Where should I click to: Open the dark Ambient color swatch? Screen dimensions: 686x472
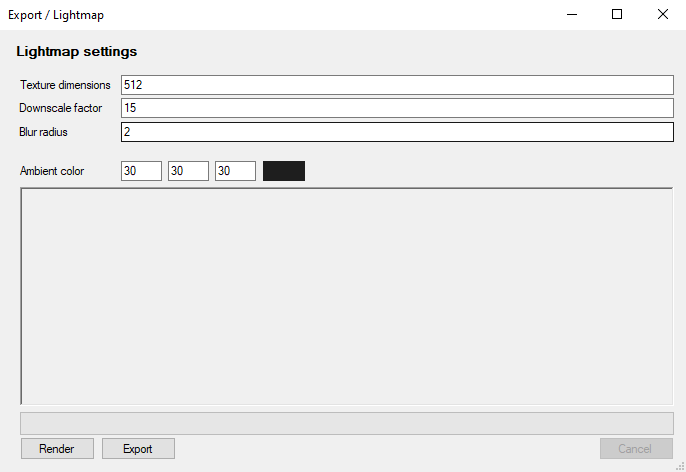coord(284,171)
